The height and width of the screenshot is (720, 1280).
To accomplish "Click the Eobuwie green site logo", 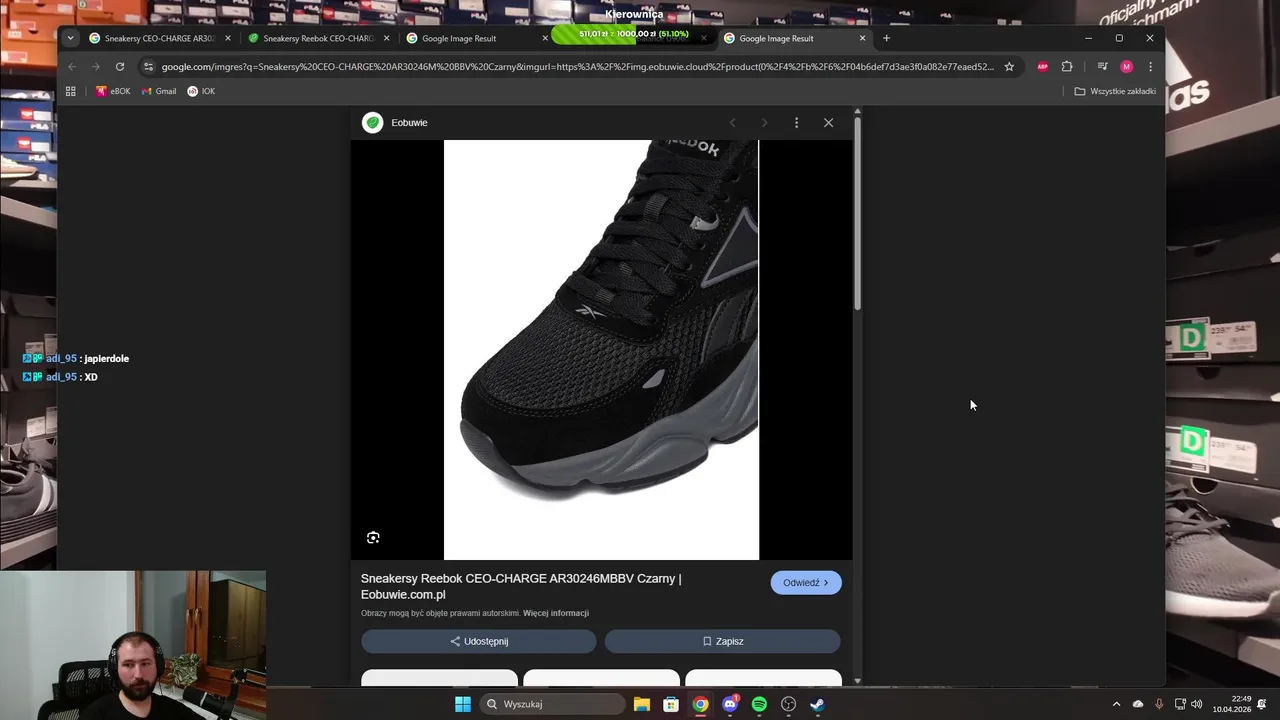I will point(372,122).
